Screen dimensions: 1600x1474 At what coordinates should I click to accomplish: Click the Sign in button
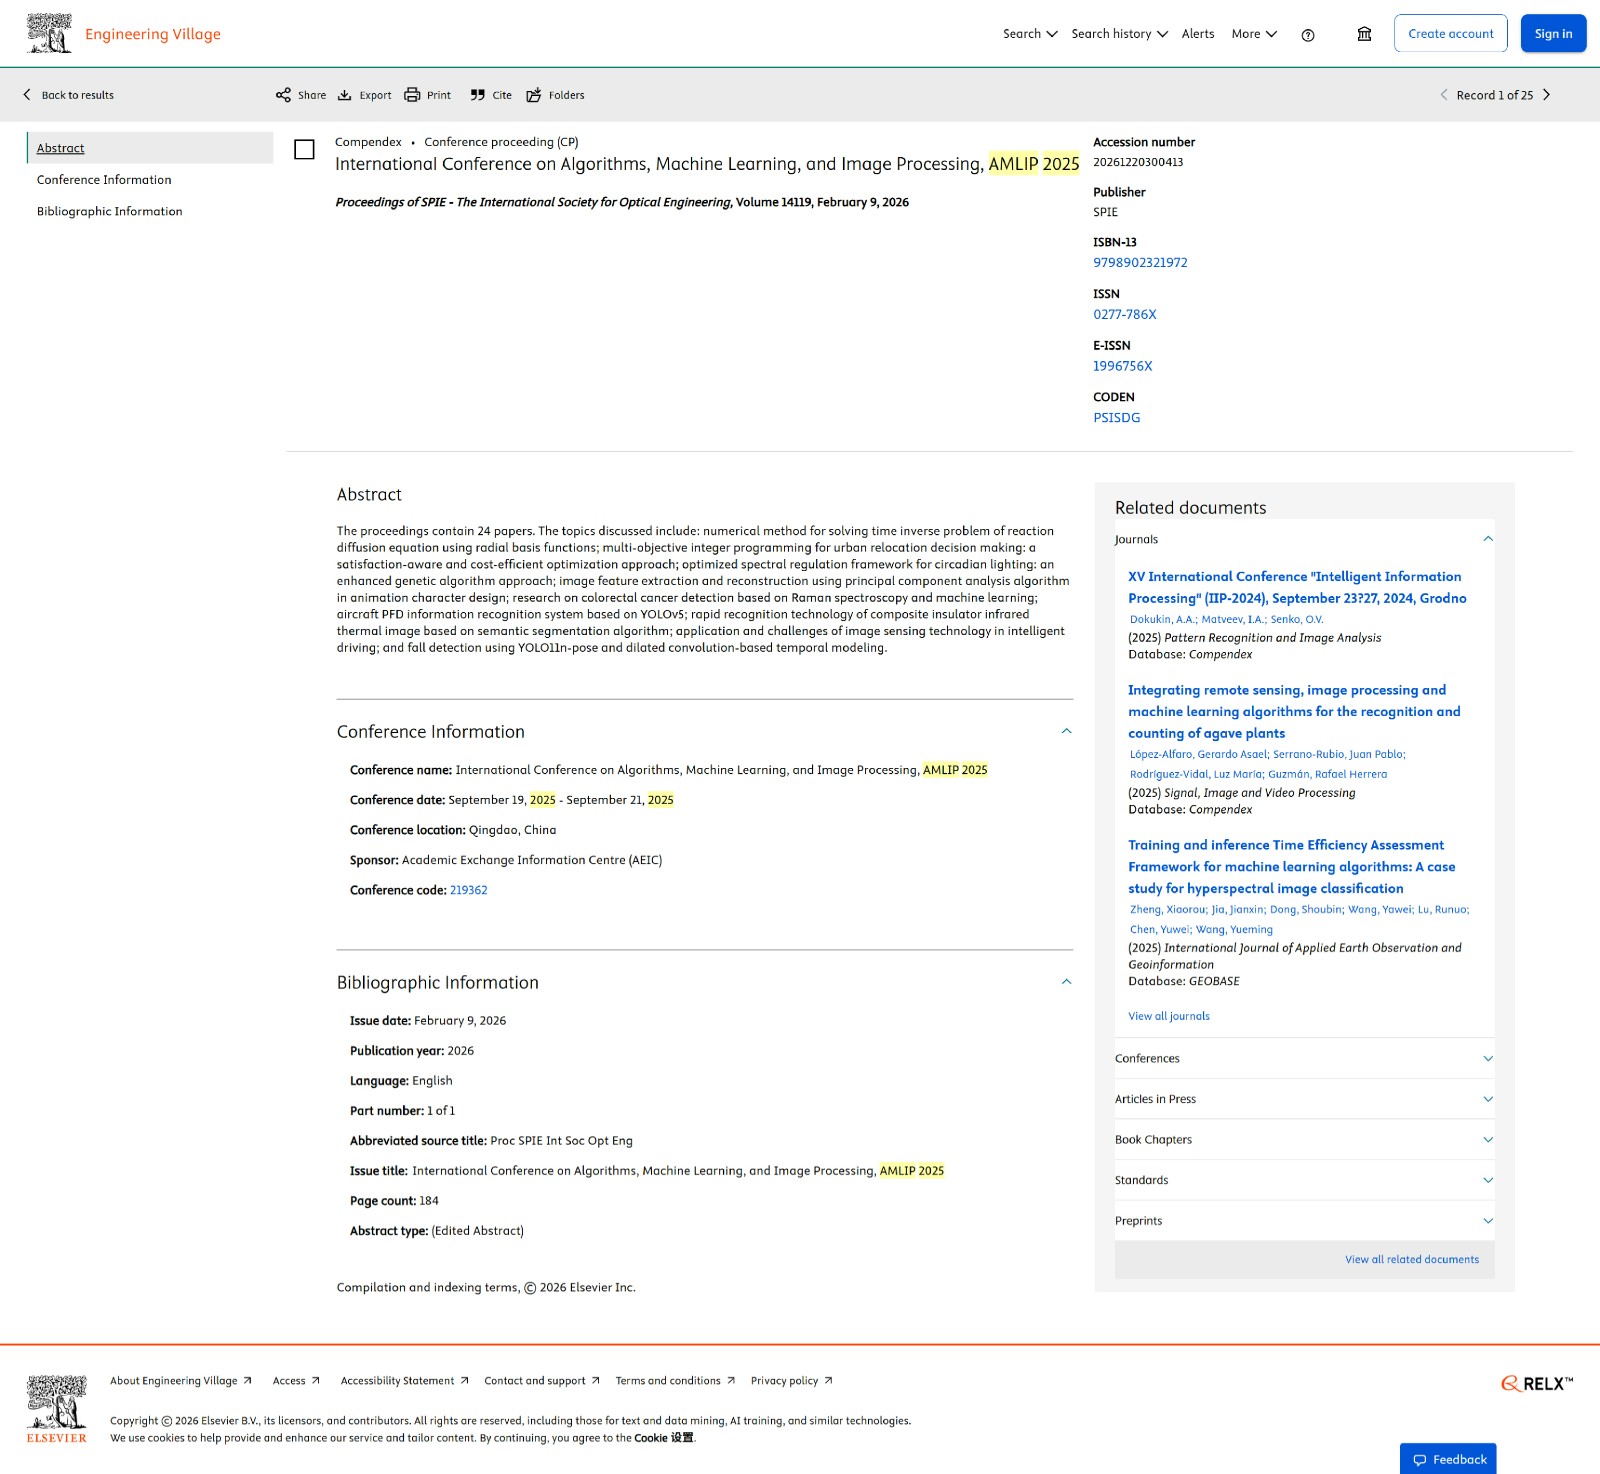click(1553, 34)
